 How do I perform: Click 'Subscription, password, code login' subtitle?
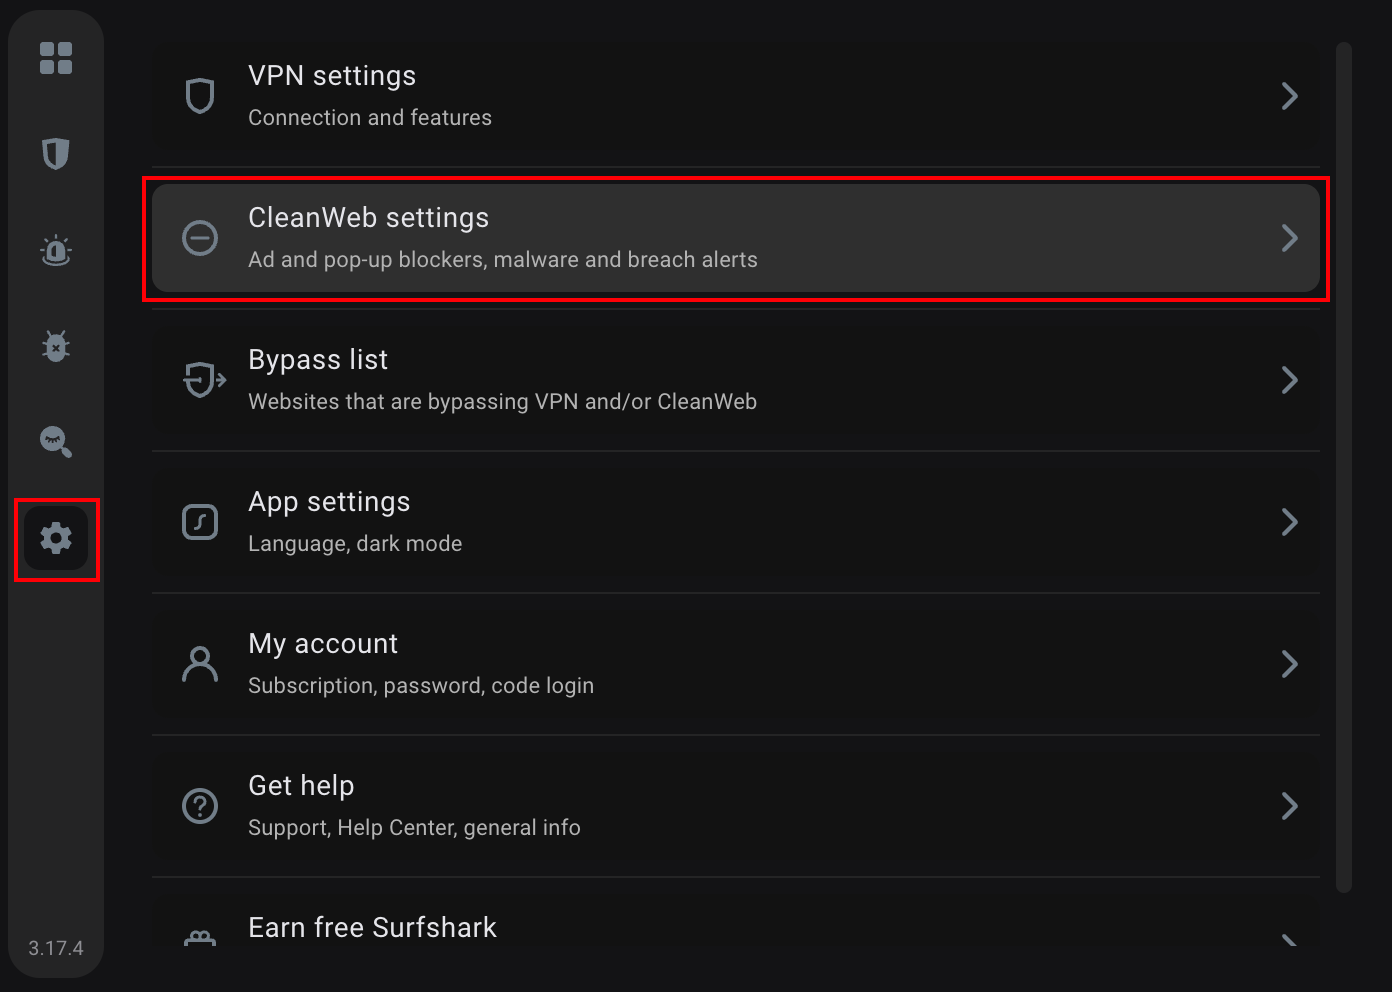(x=421, y=686)
